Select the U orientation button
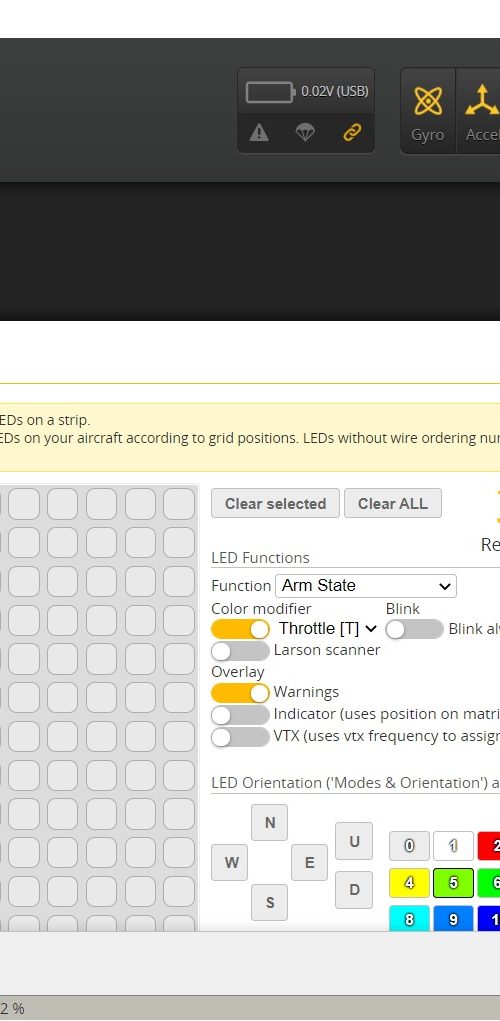 click(354, 841)
